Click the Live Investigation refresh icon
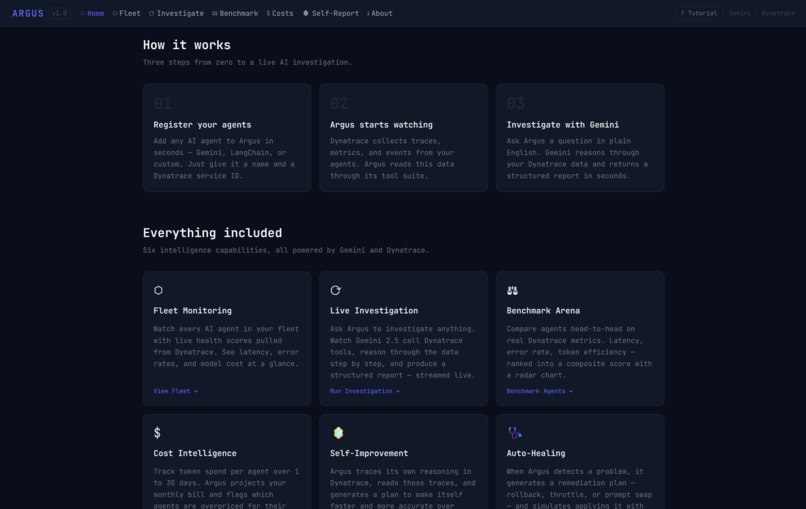 pos(336,290)
